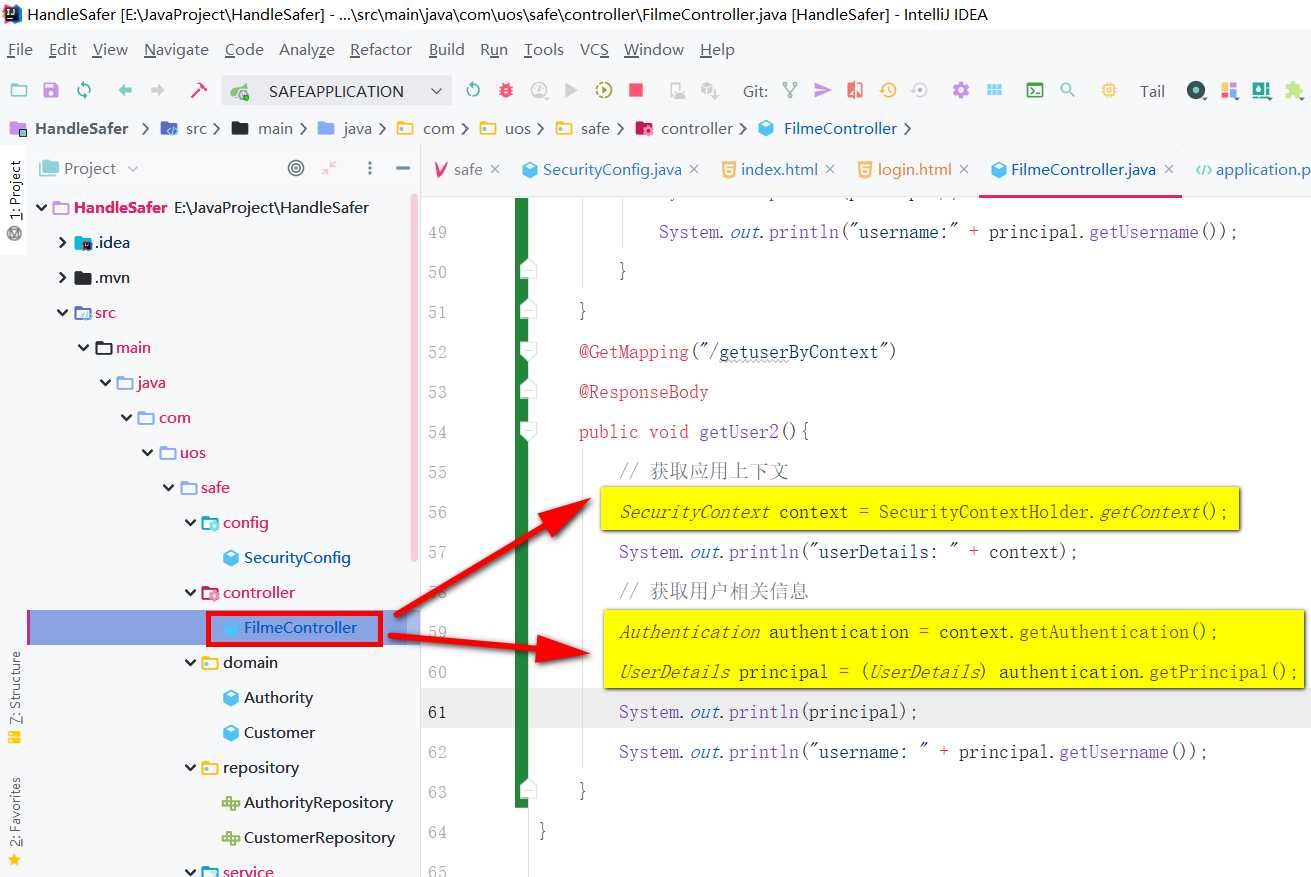Viewport: 1311px width, 877px height.
Task: Close the safe editor tab
Action: click(x=494, y=170)
